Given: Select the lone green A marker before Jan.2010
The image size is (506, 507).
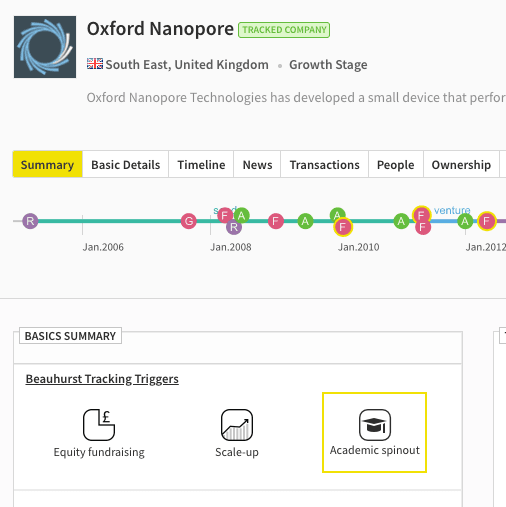Looking at the screenshot, I should pyautogui.click(x=305, y=221).
